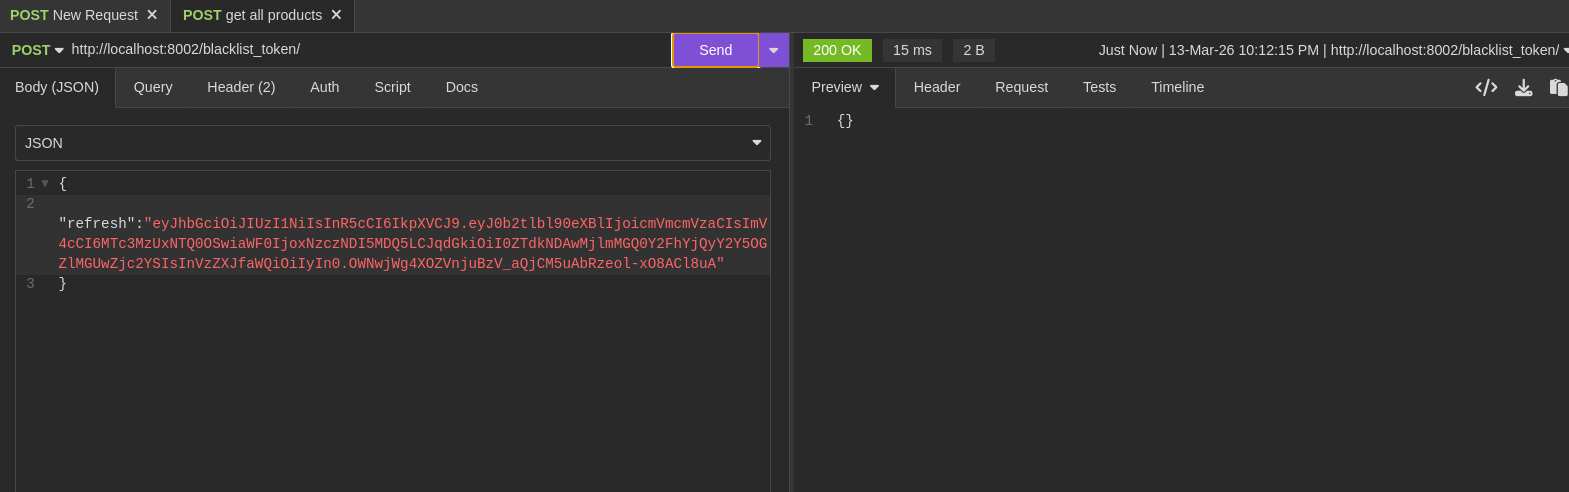Image resolution: width=1569 pixels, height=492 pixels.
Task: Click the code snippet icon
Action: (x=1486, y=88)
